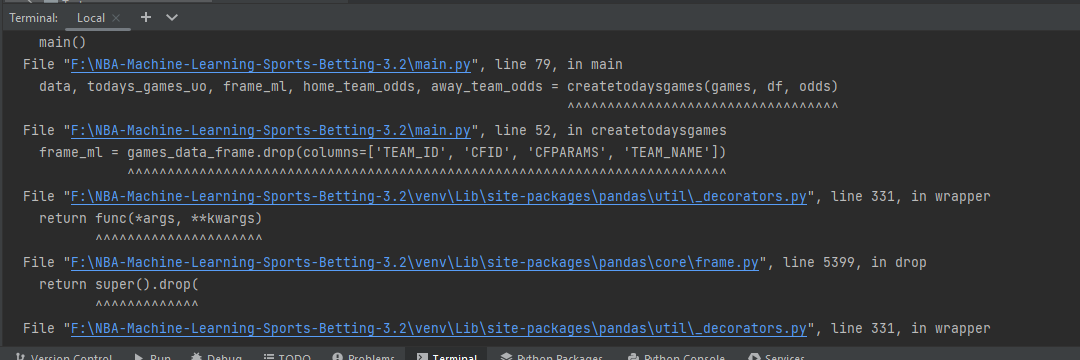The width and height of the screenshot is (1080, 360).
Task: Open the Python Packages tool window
Action: pyautogui.click(x=552, y=357)
